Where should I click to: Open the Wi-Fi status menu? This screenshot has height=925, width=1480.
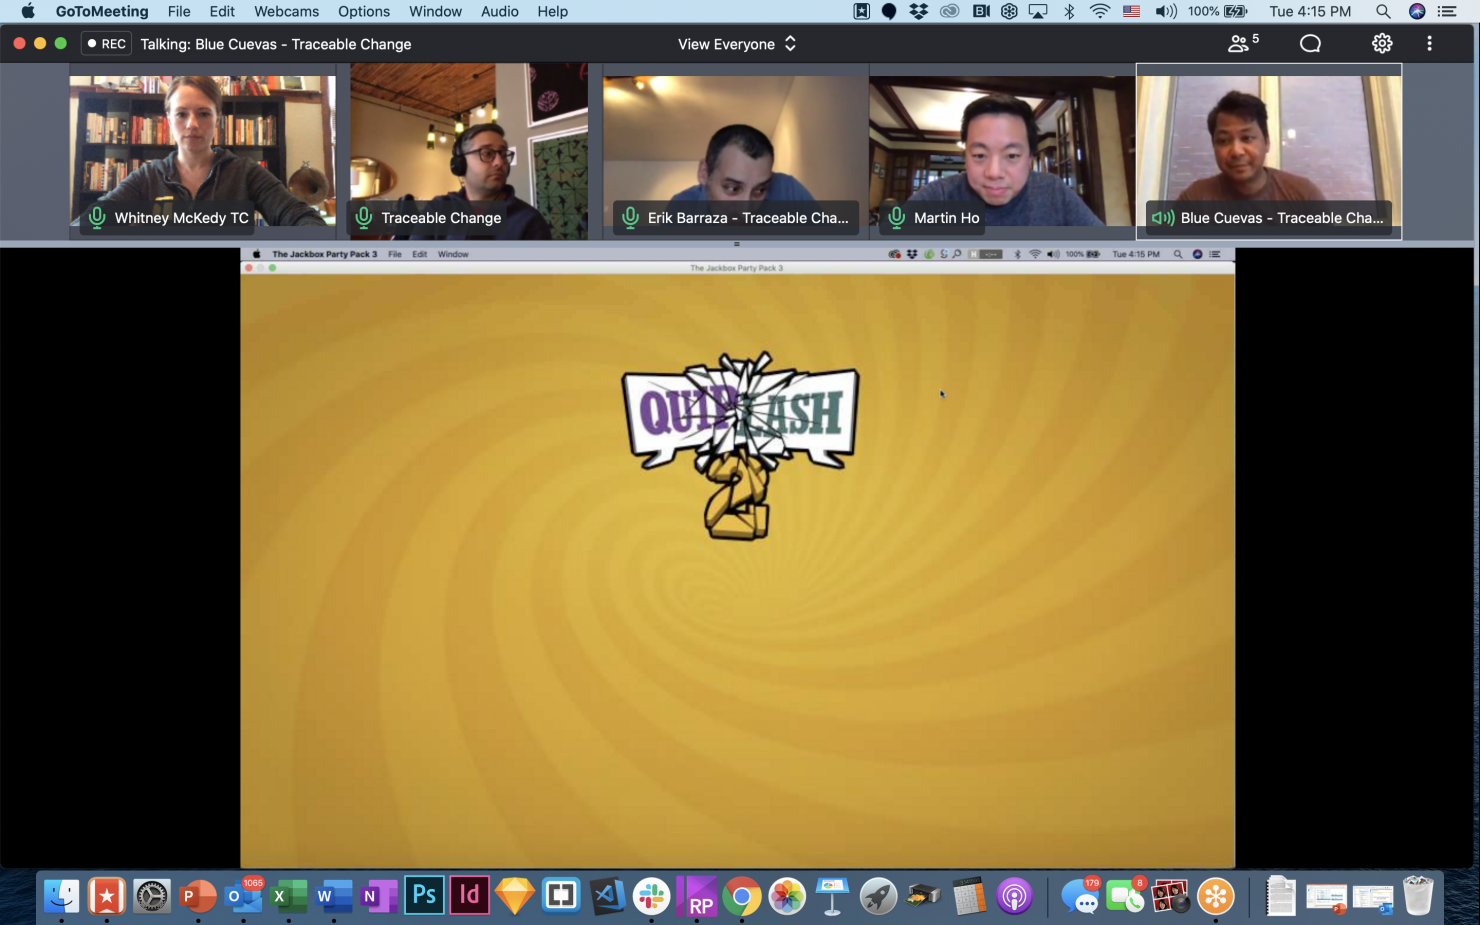pyautogui.click(x=1100, y=11)
